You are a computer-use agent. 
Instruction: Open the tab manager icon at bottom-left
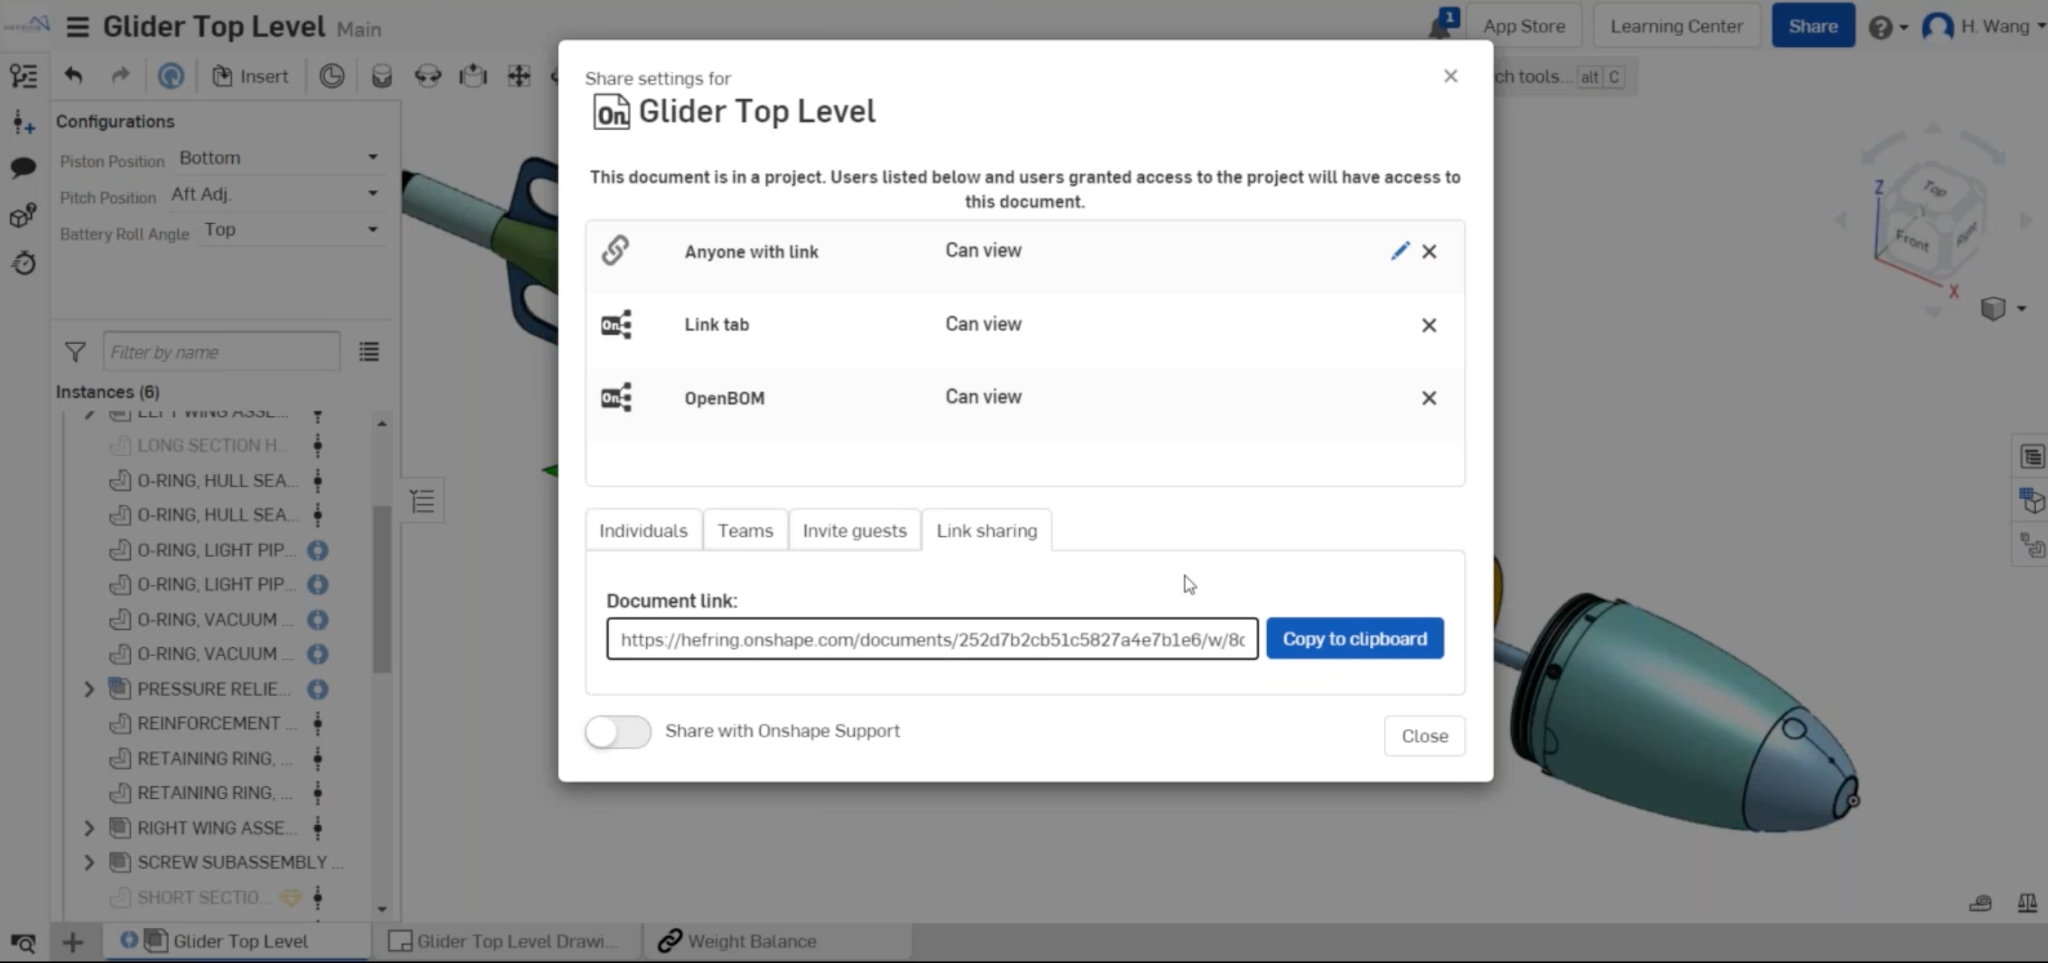22,942
